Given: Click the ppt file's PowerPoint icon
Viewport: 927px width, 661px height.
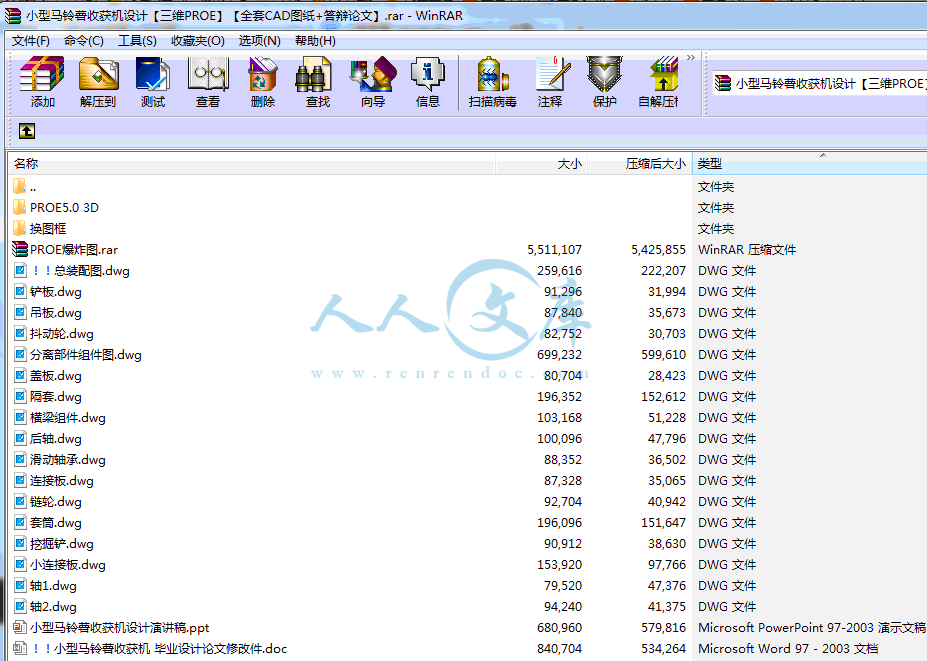Looking at the screenshot, I should click(20, 627).
